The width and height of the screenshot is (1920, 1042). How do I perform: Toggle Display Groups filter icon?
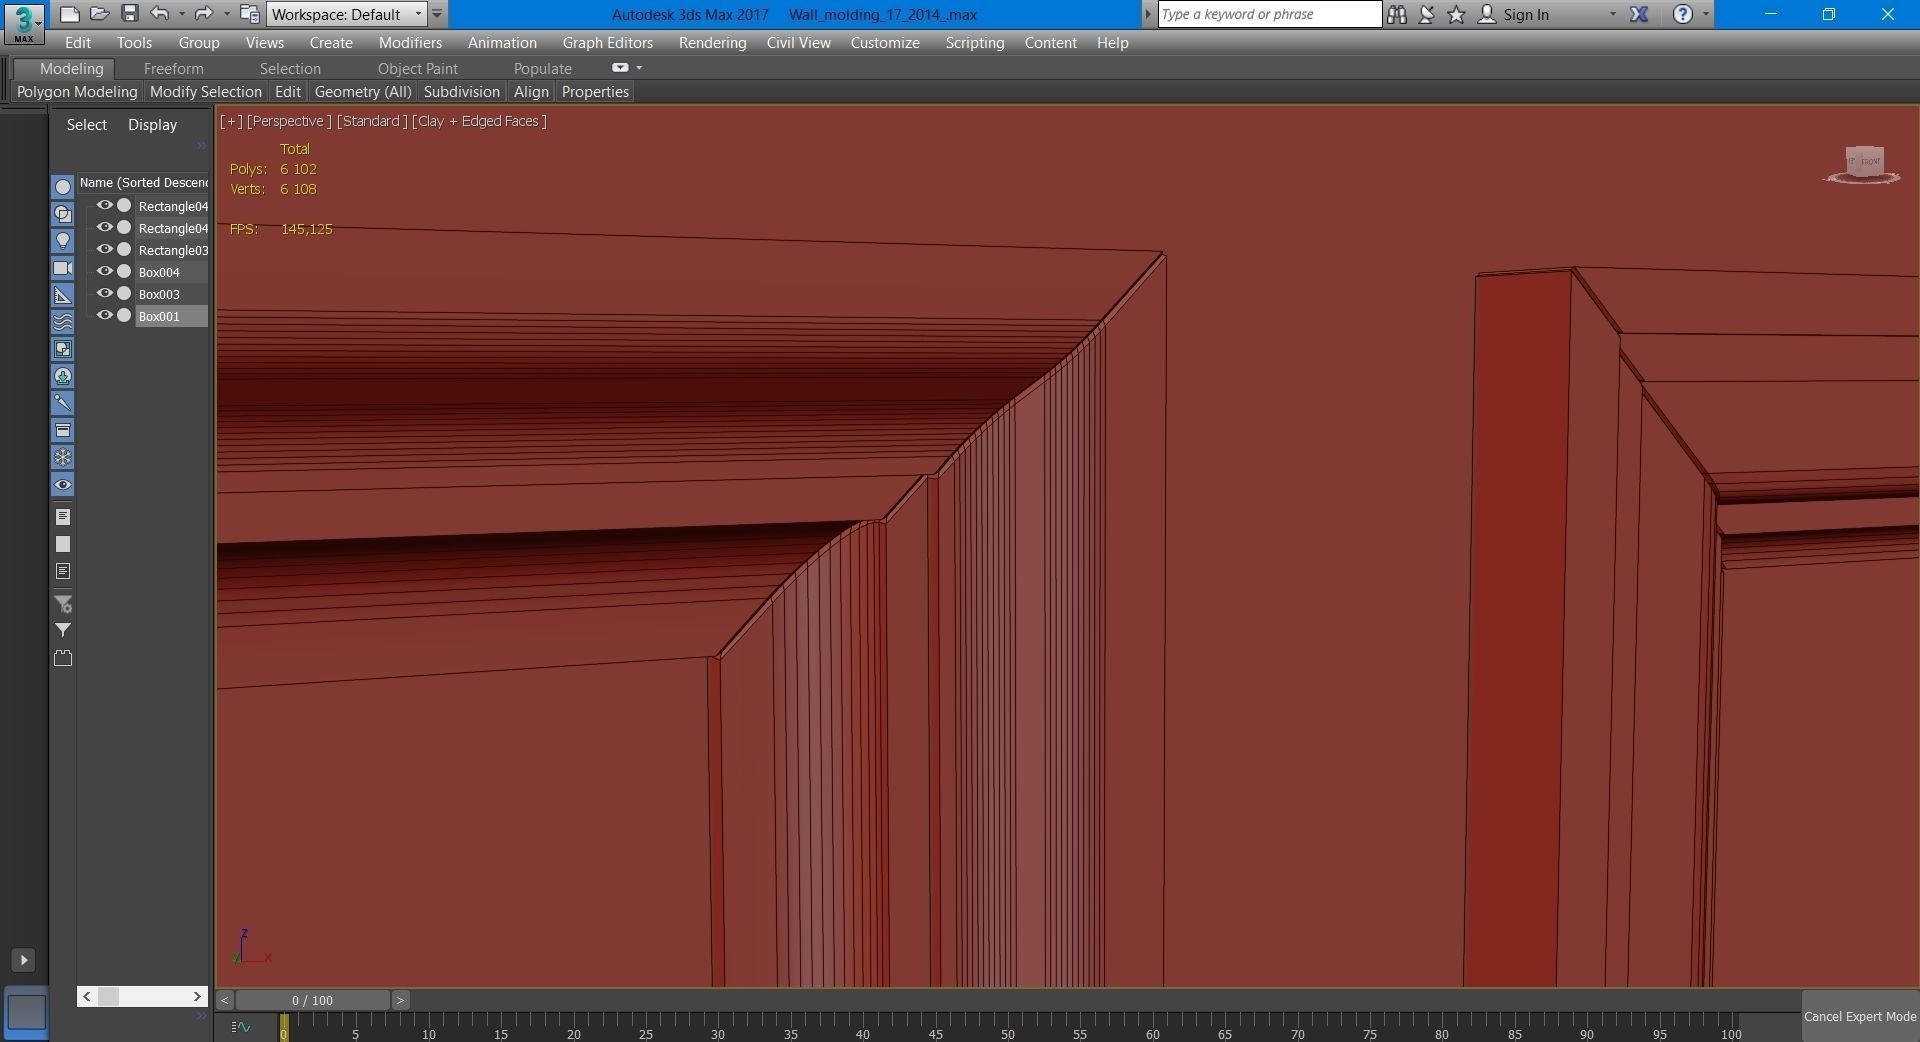[63, 349]
